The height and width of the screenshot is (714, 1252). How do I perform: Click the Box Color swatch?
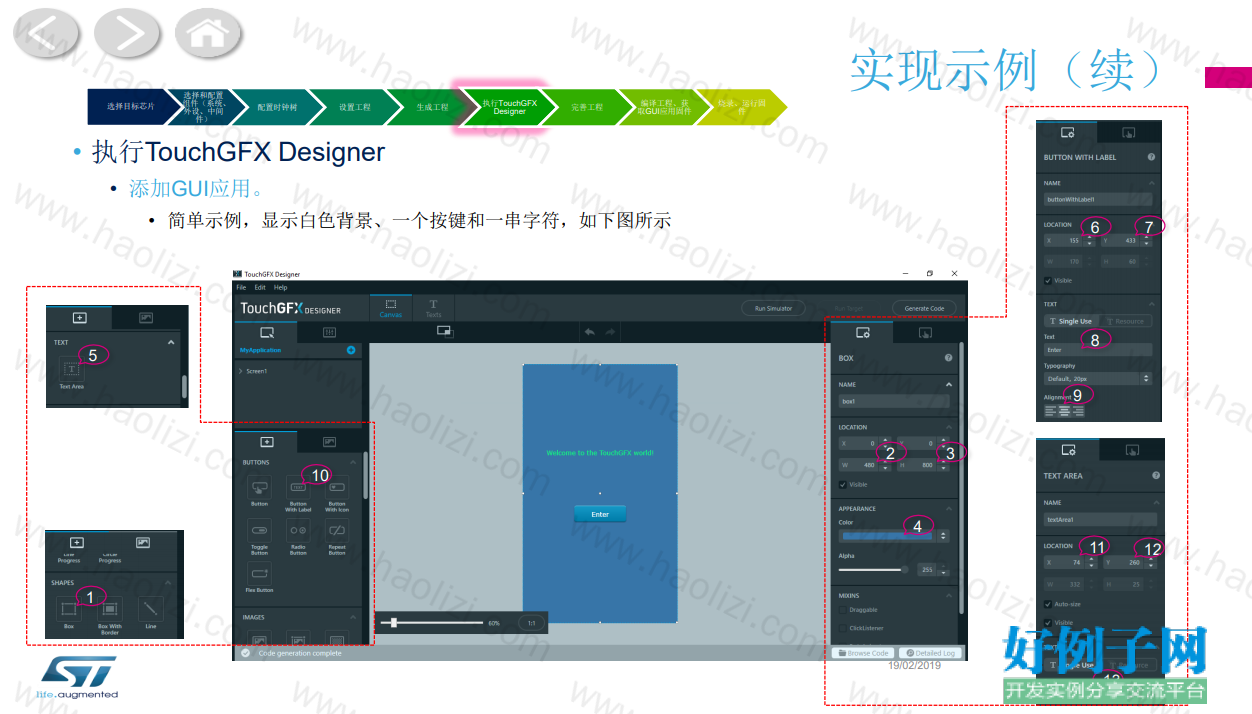[x=887, y=535]
